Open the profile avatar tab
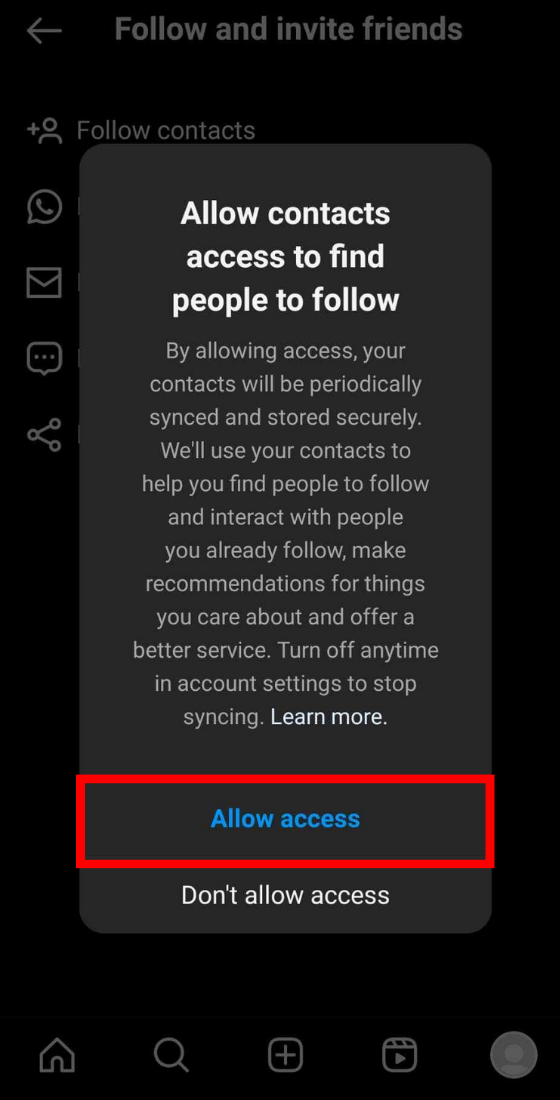 point(514,1054)
